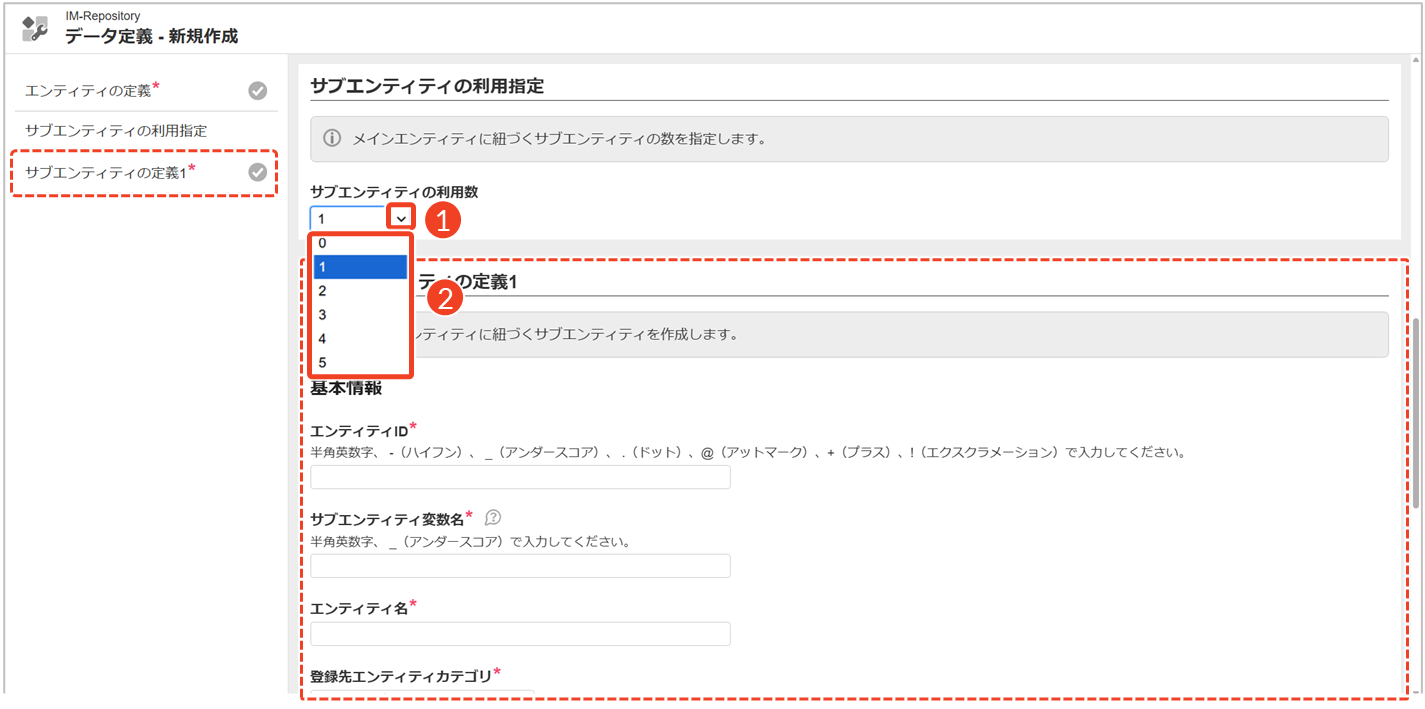Select option 0 in the dropdown list
The image size is (1425, 709).
pyautogui.click(x=360, y=243)
